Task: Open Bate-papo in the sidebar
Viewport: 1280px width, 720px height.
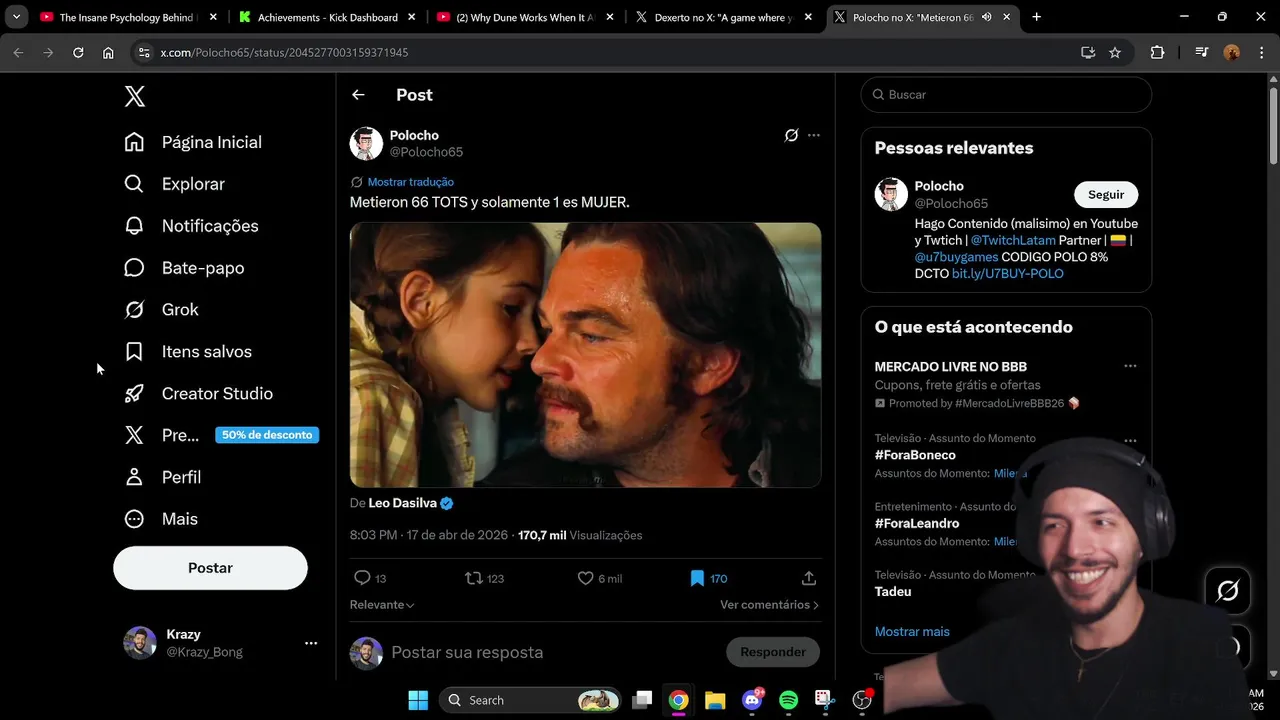Action: tap(184, 268)
